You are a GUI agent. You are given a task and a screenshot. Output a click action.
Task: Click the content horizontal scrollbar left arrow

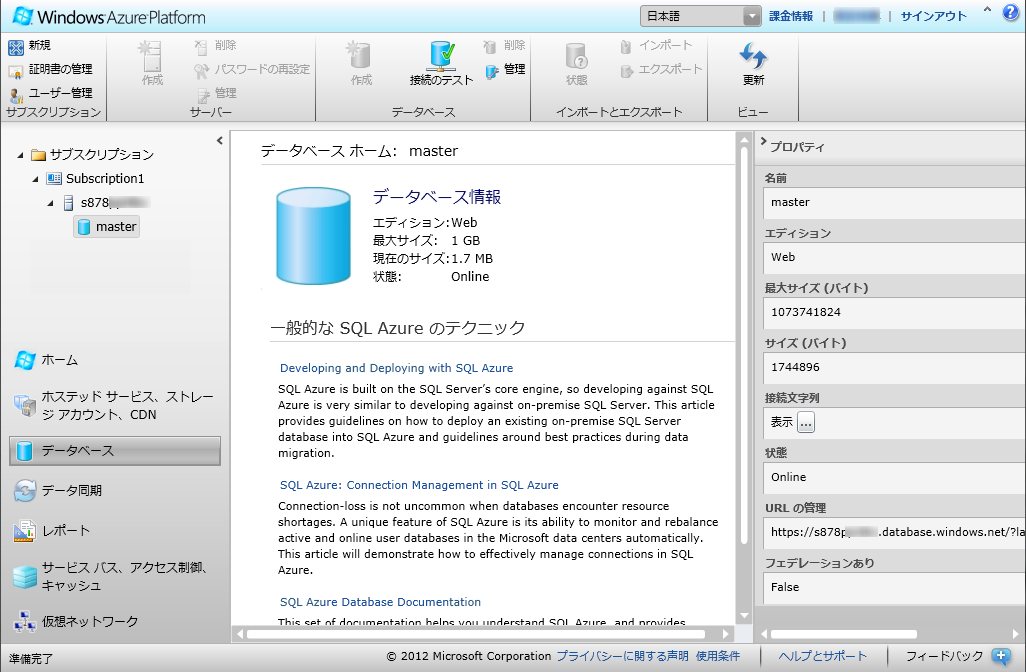point(240,633)
